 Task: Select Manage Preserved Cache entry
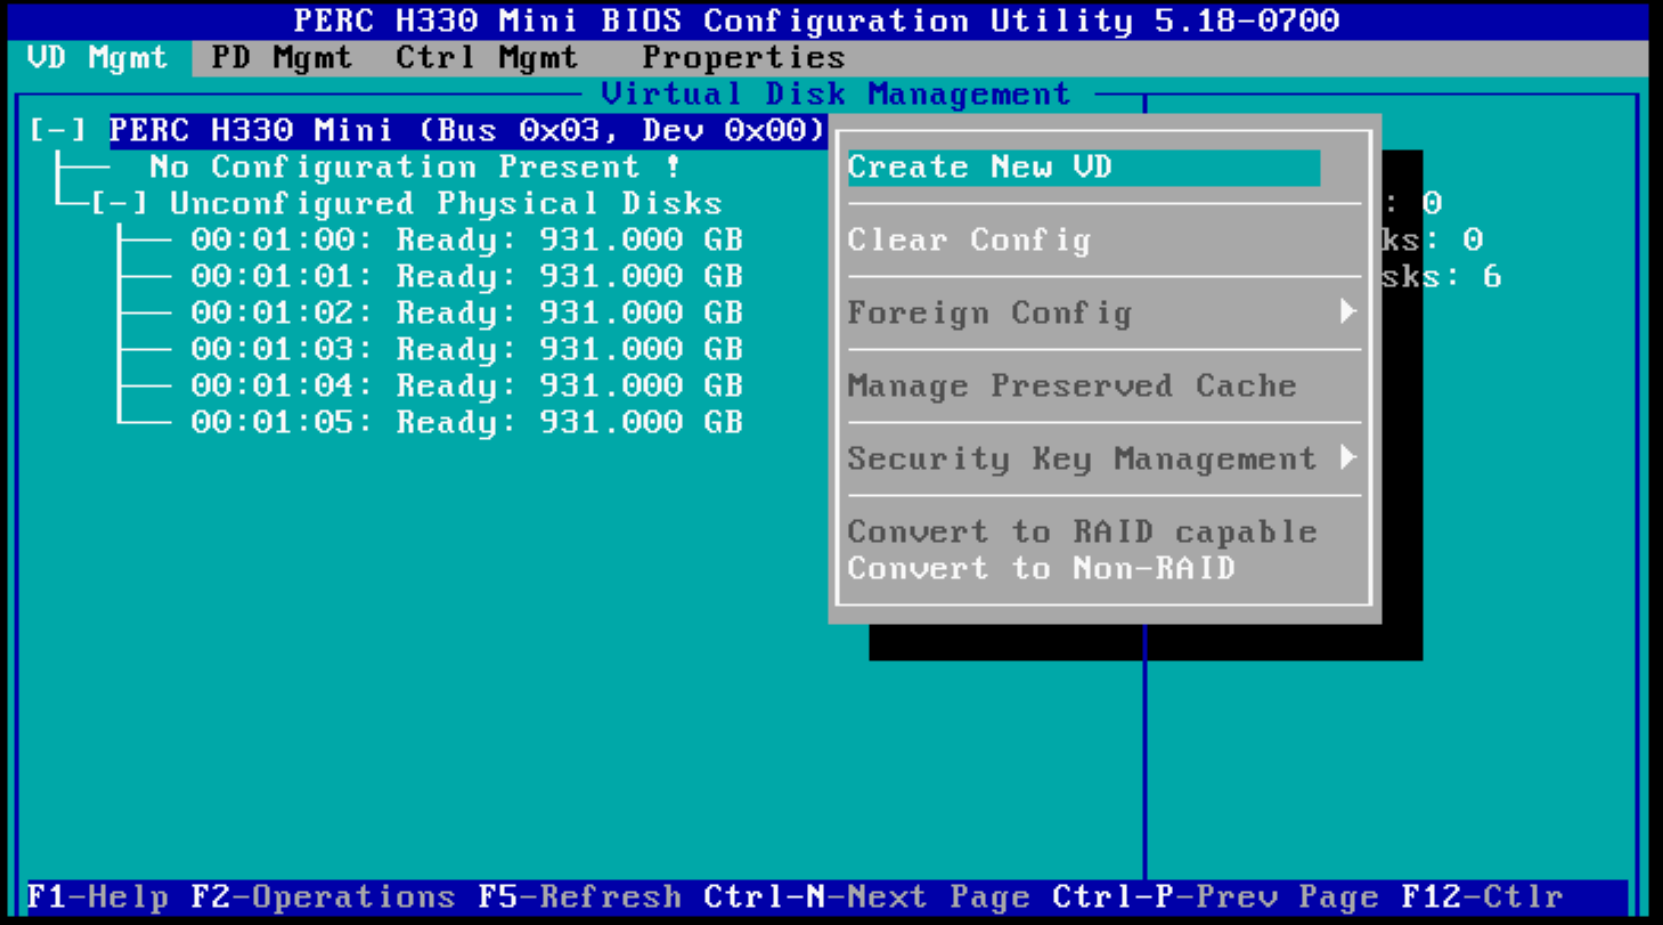point(1072,386)
